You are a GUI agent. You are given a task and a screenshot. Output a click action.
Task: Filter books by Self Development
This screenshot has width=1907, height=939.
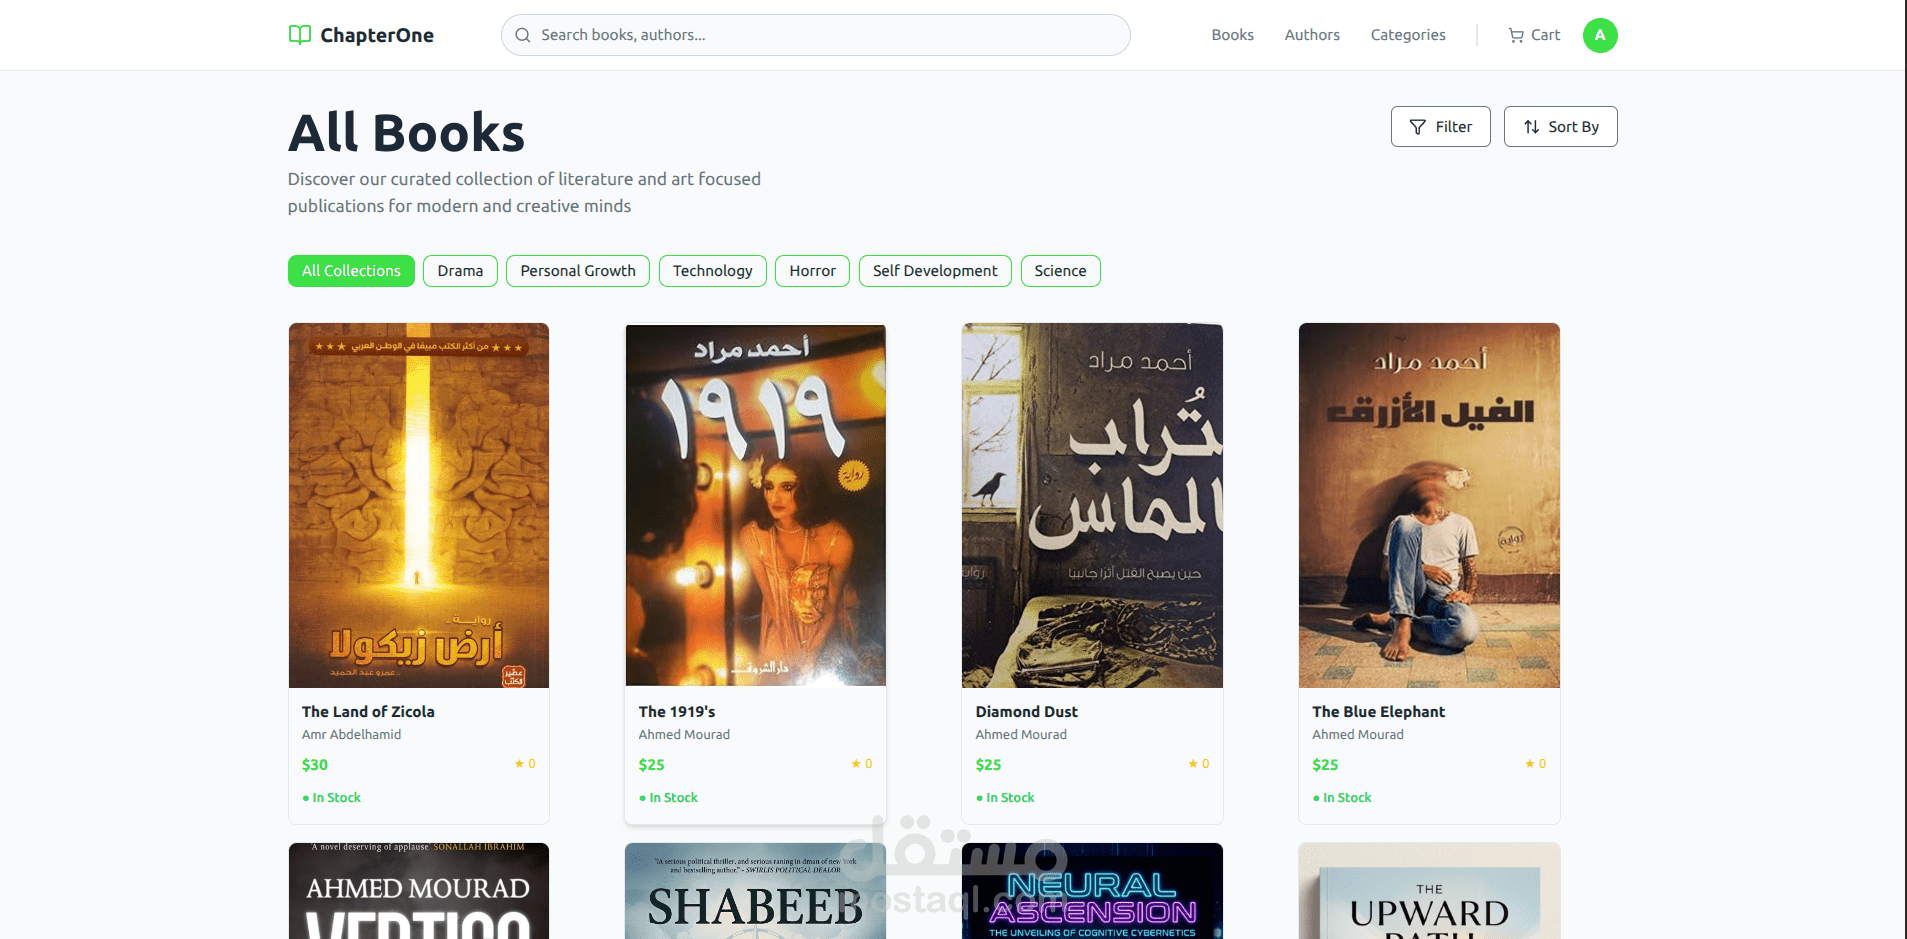935,271
